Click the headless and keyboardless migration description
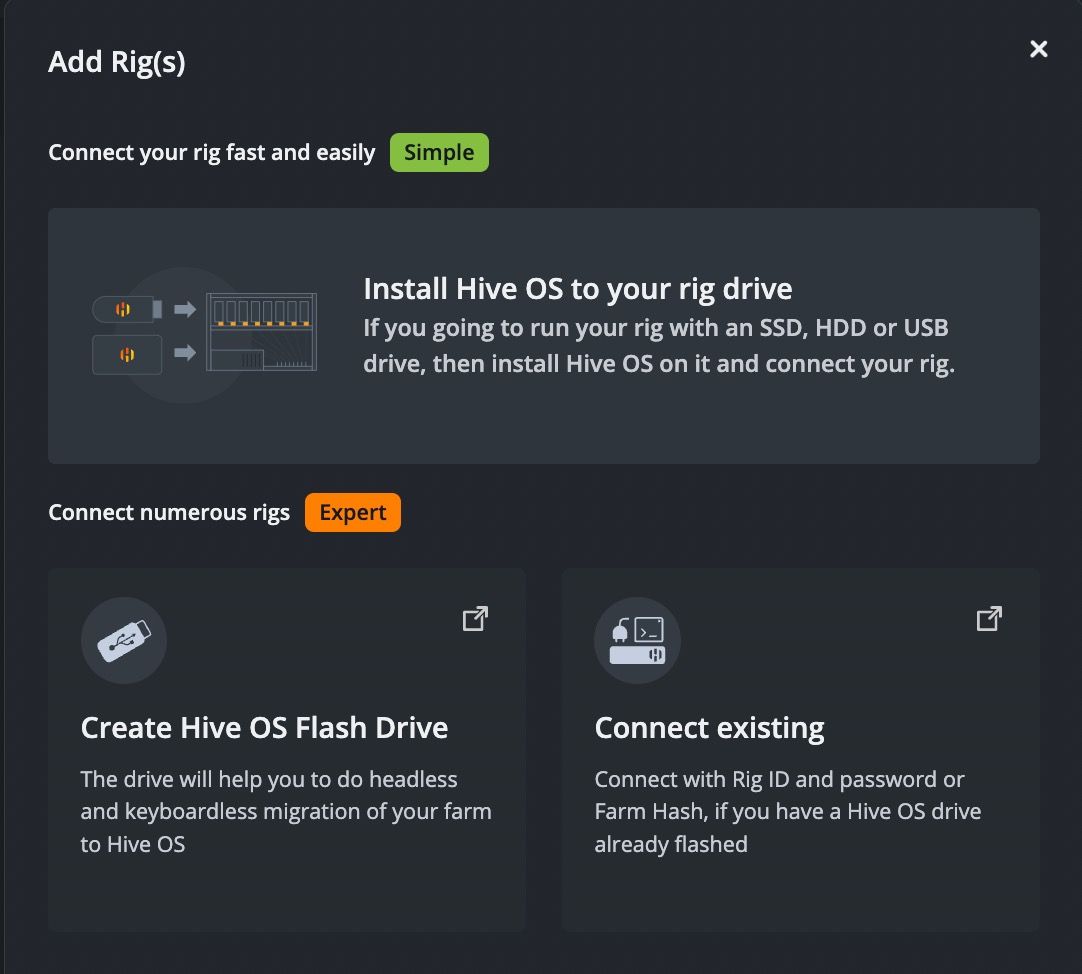Screen dimensions: 1082x974 coord(286,811)
